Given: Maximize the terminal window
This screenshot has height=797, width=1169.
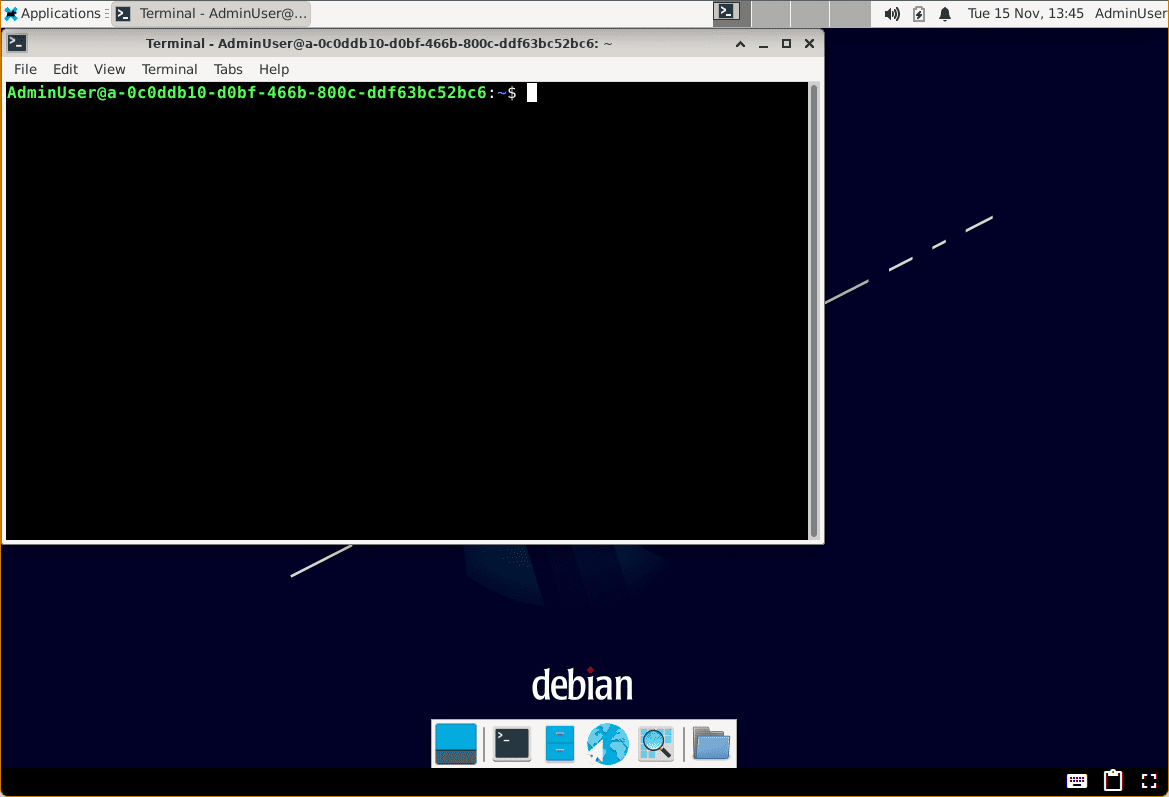Looking at the screenshot, I should (x=786, y=44).
